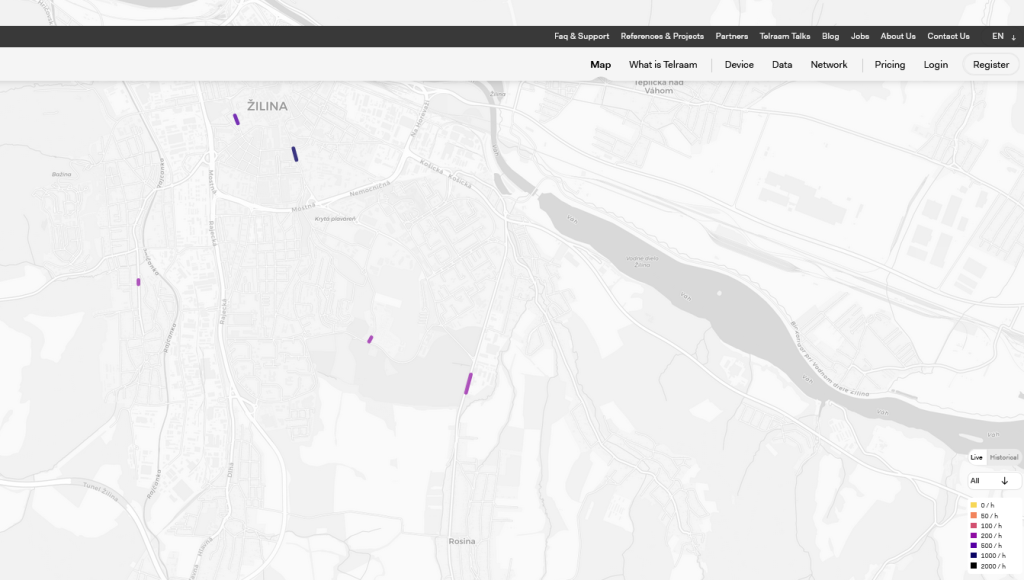The width and height of the screenshot is (1024, 580).
Task: Go to the Data menu item
Action: pos(782,65)
